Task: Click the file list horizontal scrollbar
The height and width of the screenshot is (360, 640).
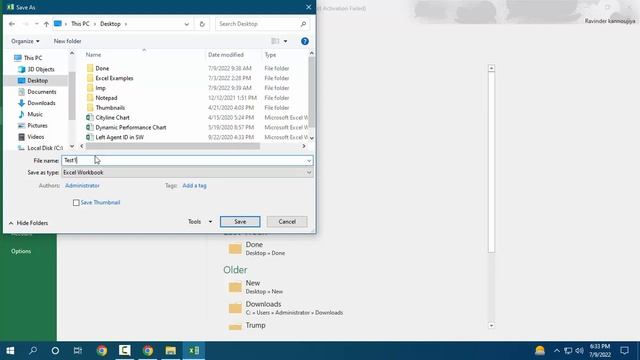Action: (173, 146)
